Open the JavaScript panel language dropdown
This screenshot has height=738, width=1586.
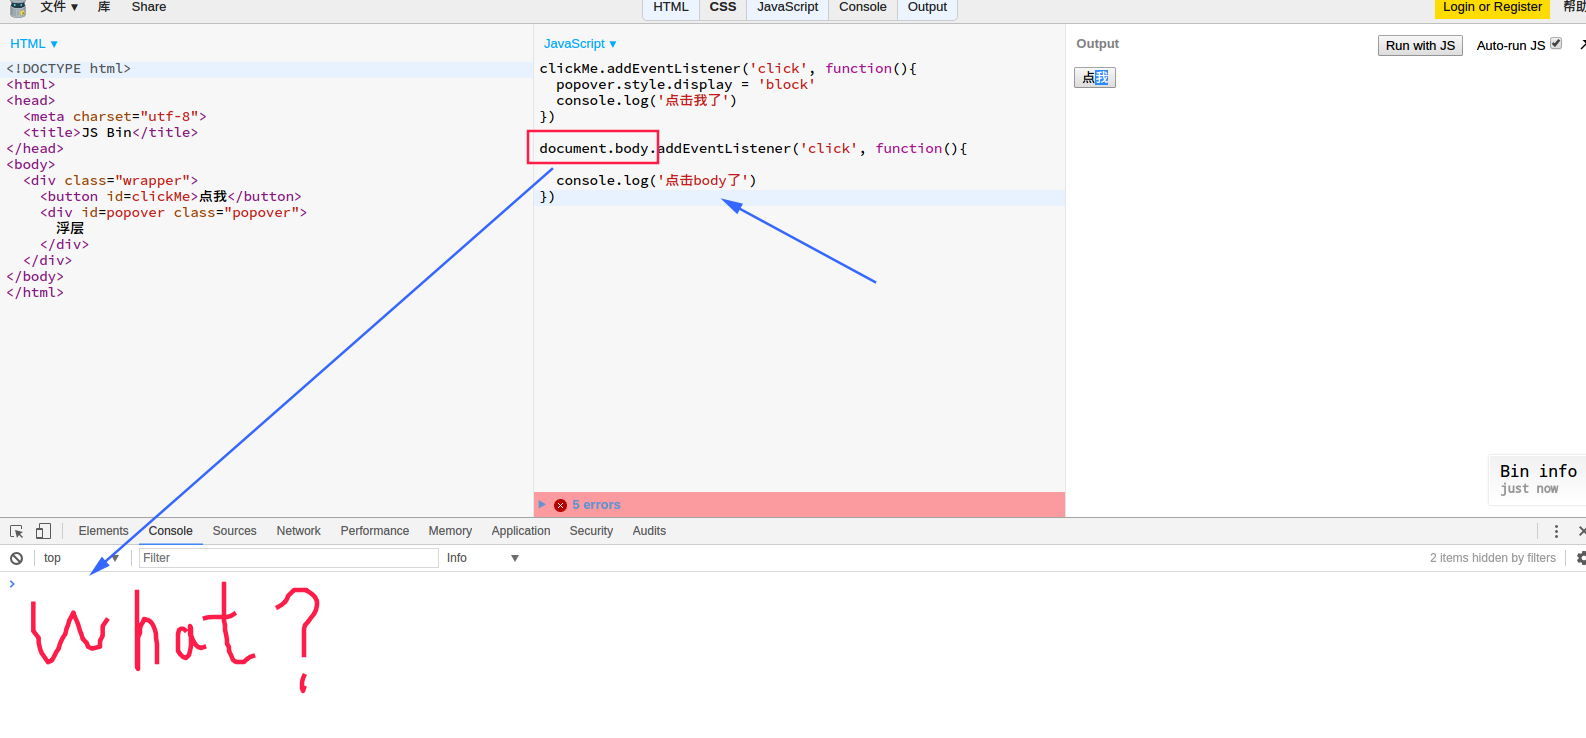(580, 44)
